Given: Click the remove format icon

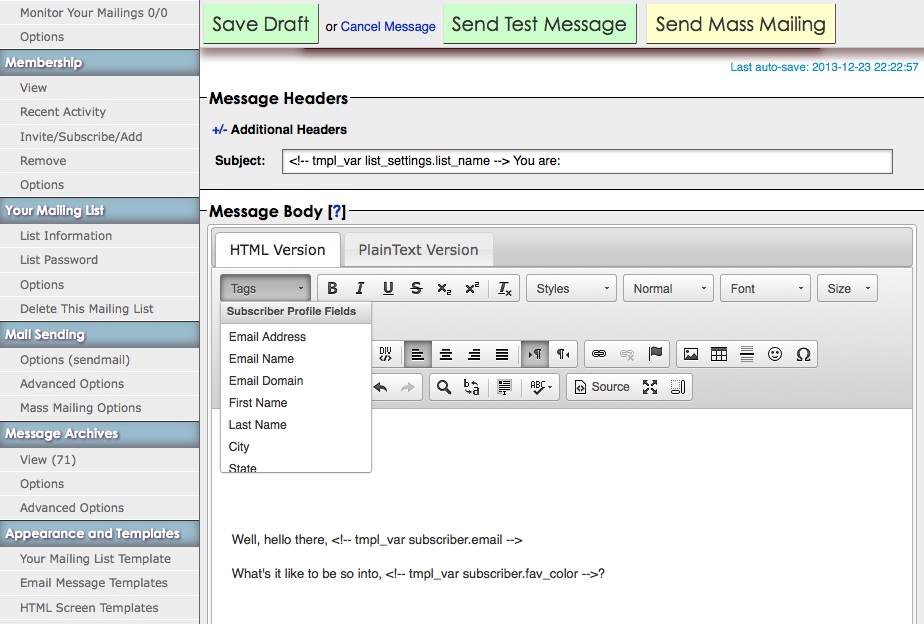Looking at the screenshot, I should click(x=505, y=288).
